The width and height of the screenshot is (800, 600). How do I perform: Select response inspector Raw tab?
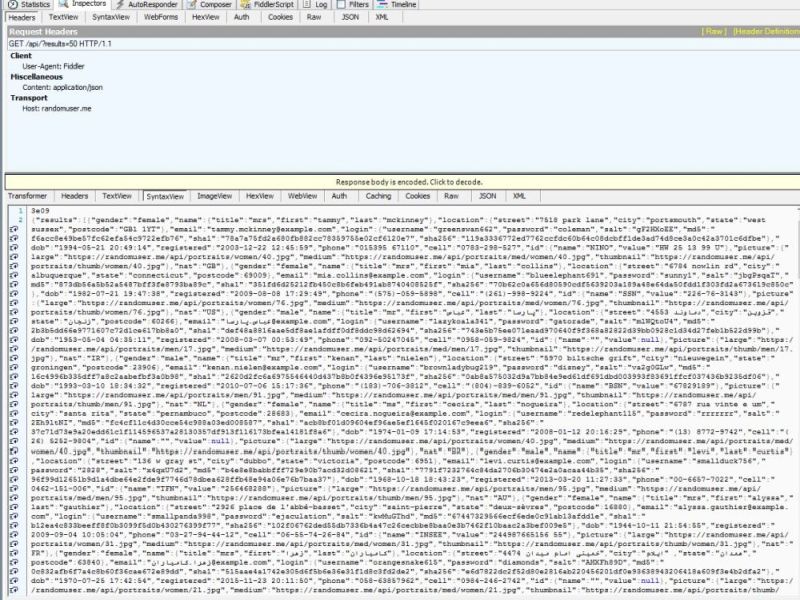click(451, 196)
